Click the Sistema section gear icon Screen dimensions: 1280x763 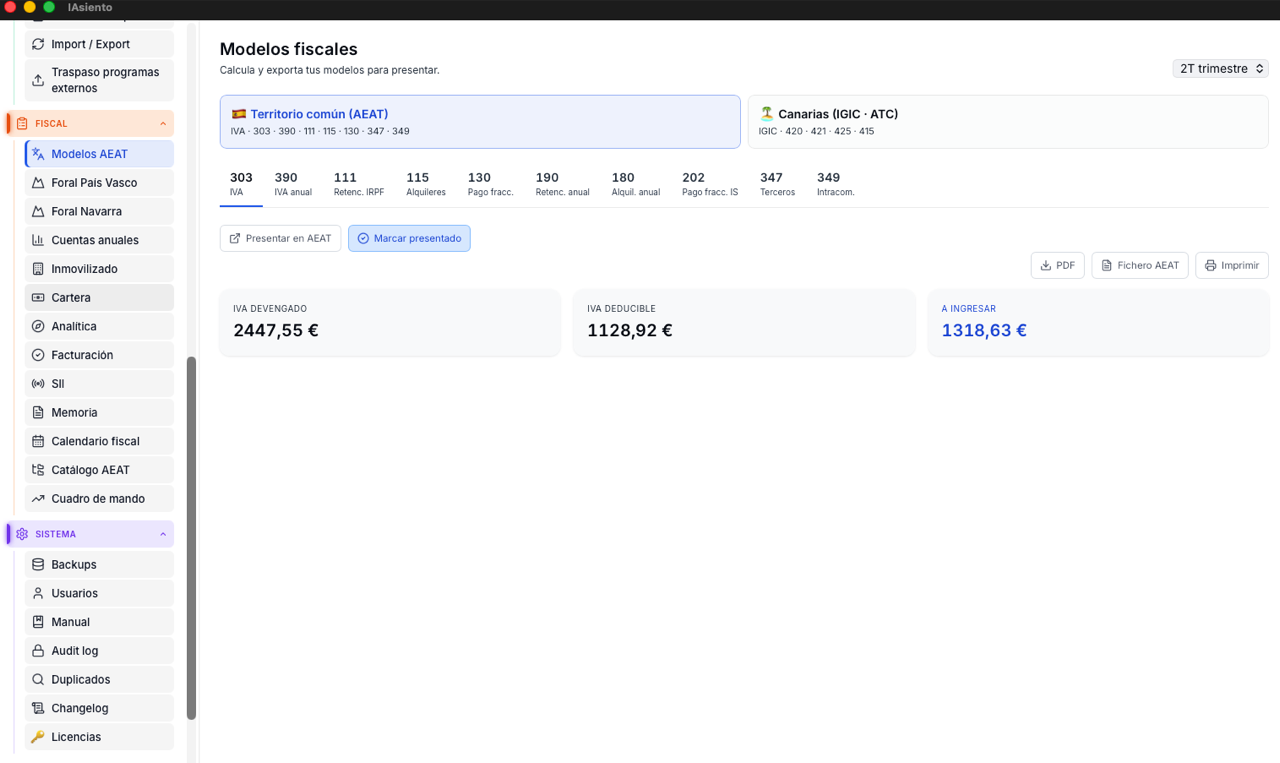coord(22,534)
